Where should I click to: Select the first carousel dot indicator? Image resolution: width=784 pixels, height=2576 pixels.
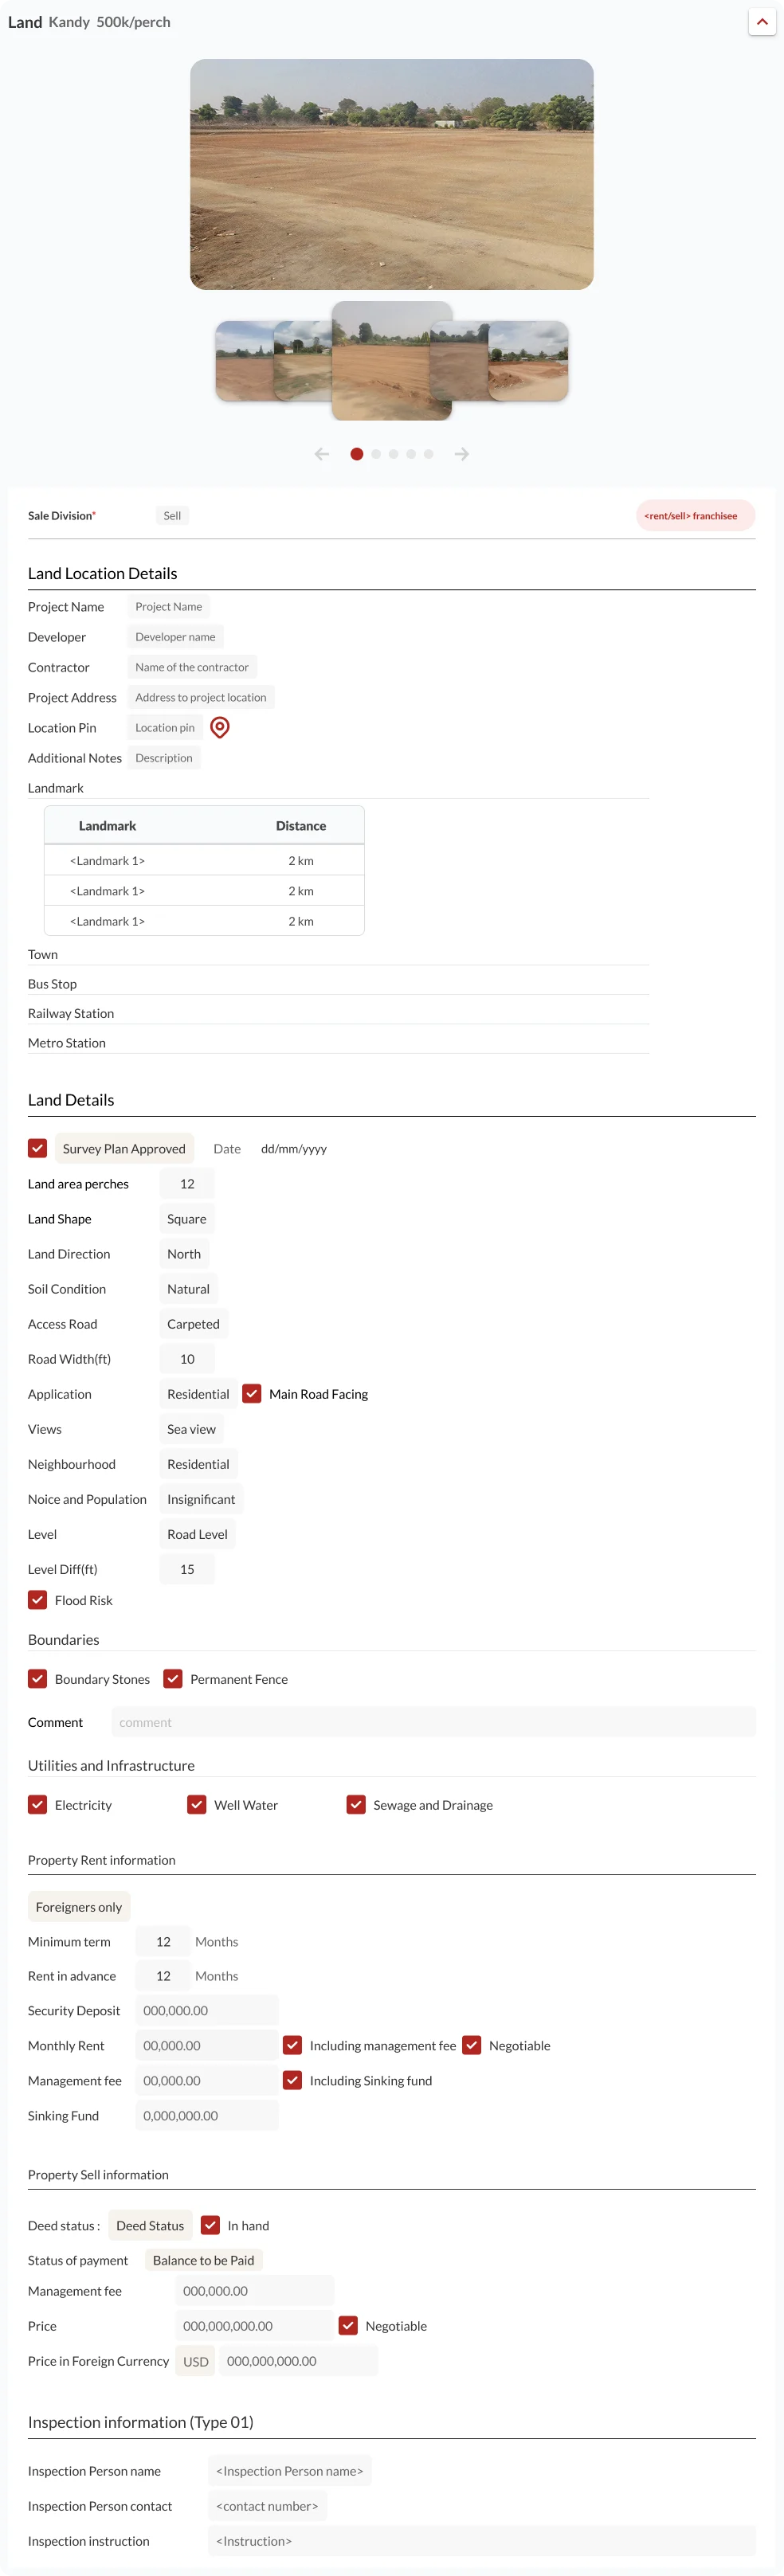[x=357, y=454]
